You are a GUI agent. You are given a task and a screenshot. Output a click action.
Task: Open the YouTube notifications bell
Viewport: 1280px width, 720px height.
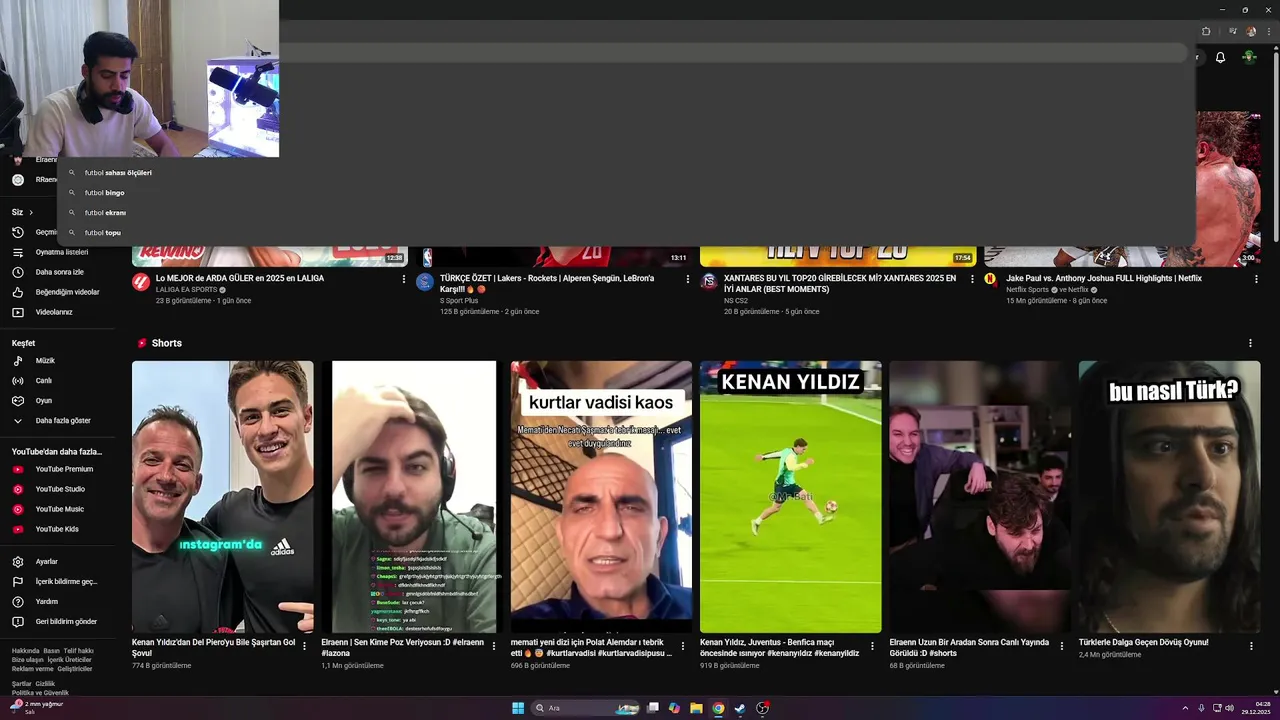tap(1220, 57)
